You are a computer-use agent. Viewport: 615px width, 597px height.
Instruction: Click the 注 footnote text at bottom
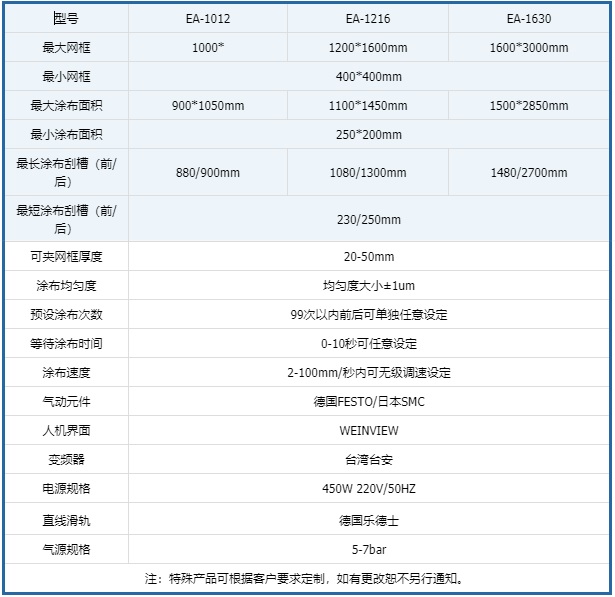pos(306,578)
